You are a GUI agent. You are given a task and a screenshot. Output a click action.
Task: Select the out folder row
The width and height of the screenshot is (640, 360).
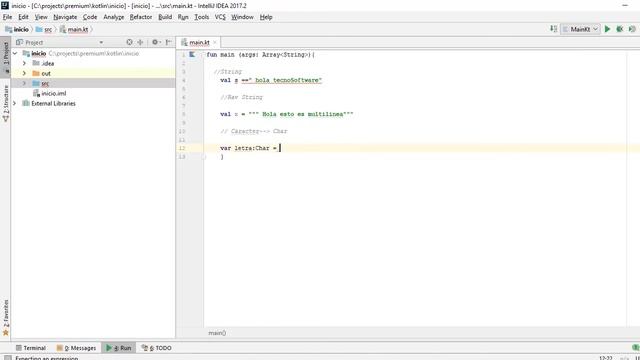[x=93, y=73]
